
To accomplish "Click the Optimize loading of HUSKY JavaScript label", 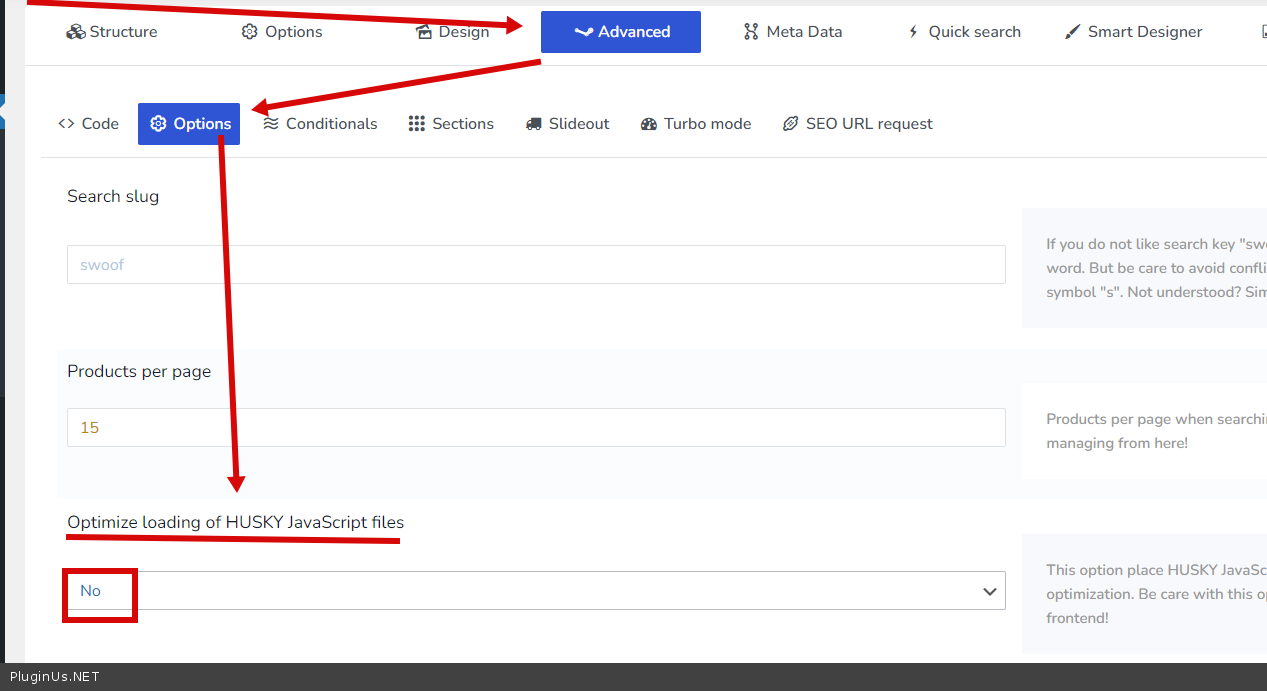I will [x=236, y=523].
